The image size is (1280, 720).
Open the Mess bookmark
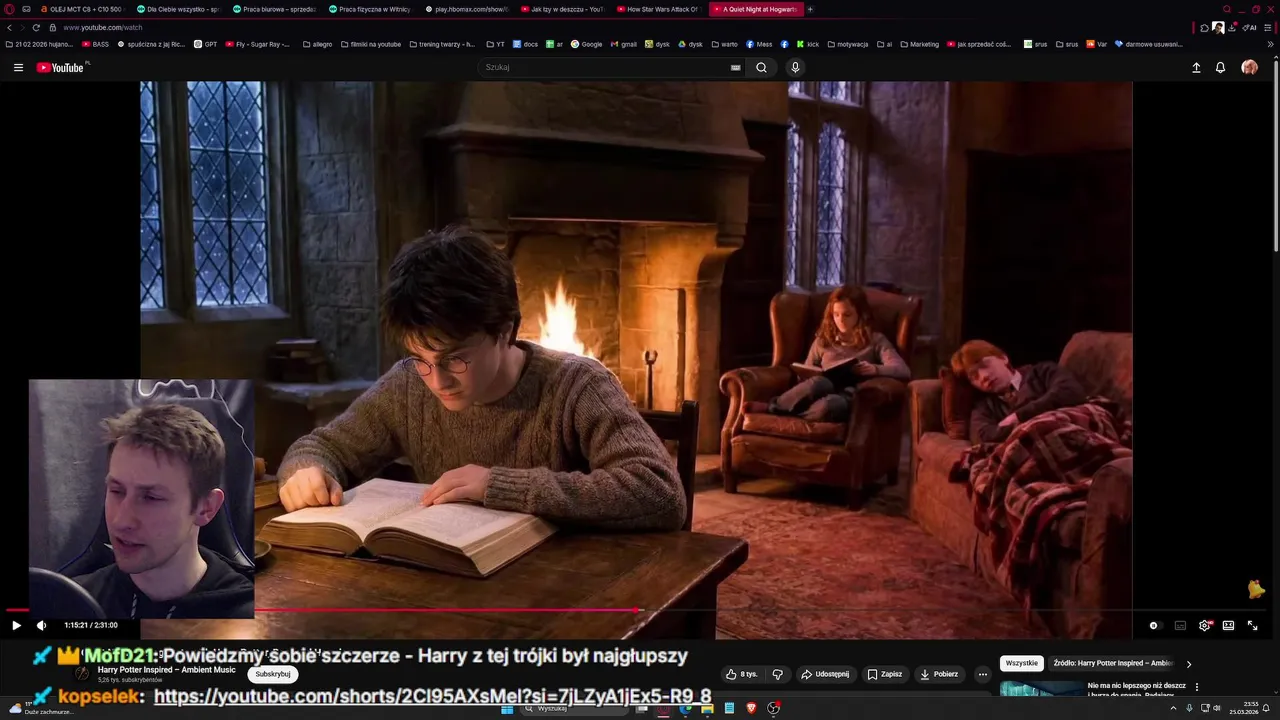759,44
